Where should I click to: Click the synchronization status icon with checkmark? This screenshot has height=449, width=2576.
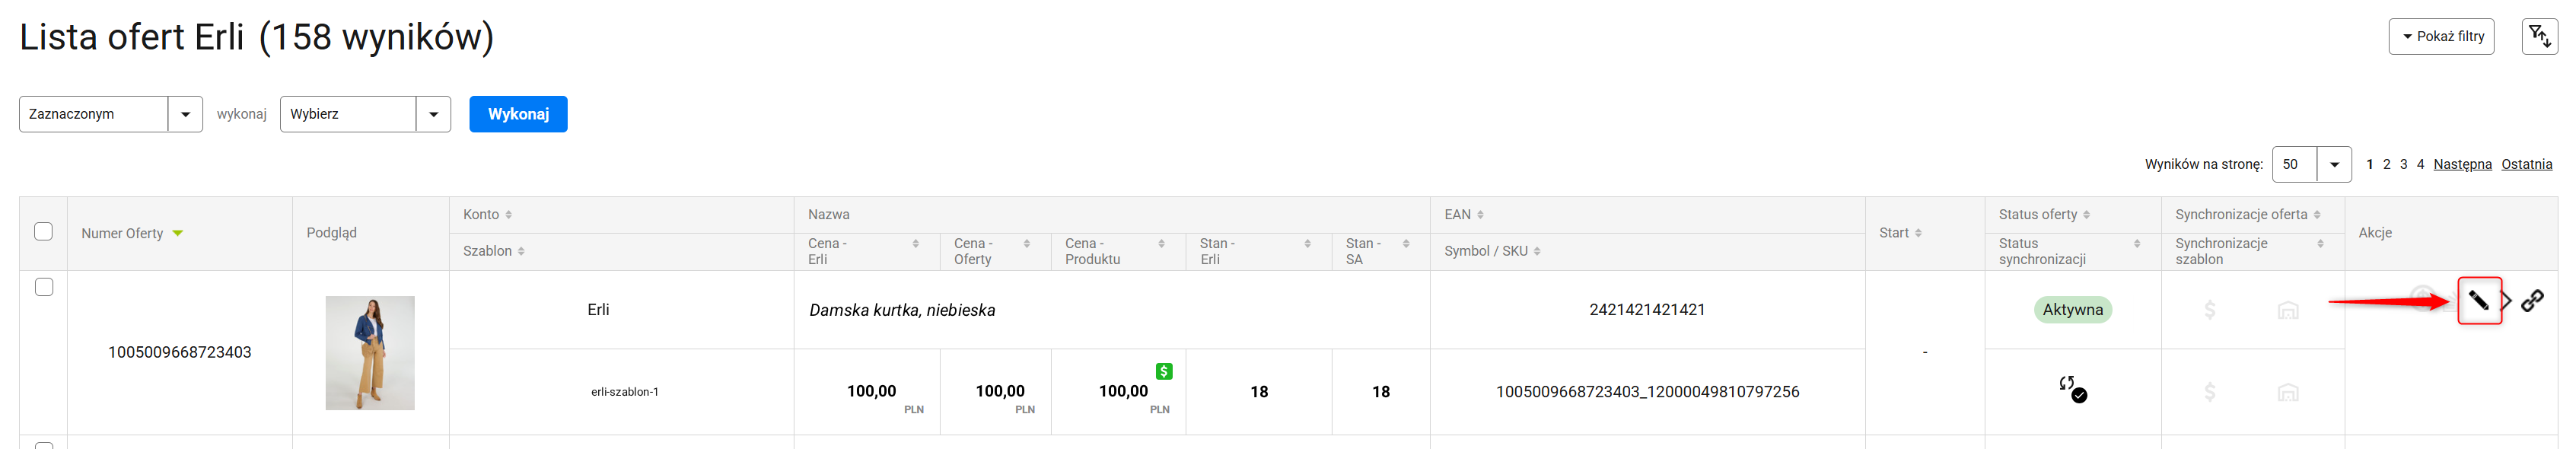tap(2072, 389)
